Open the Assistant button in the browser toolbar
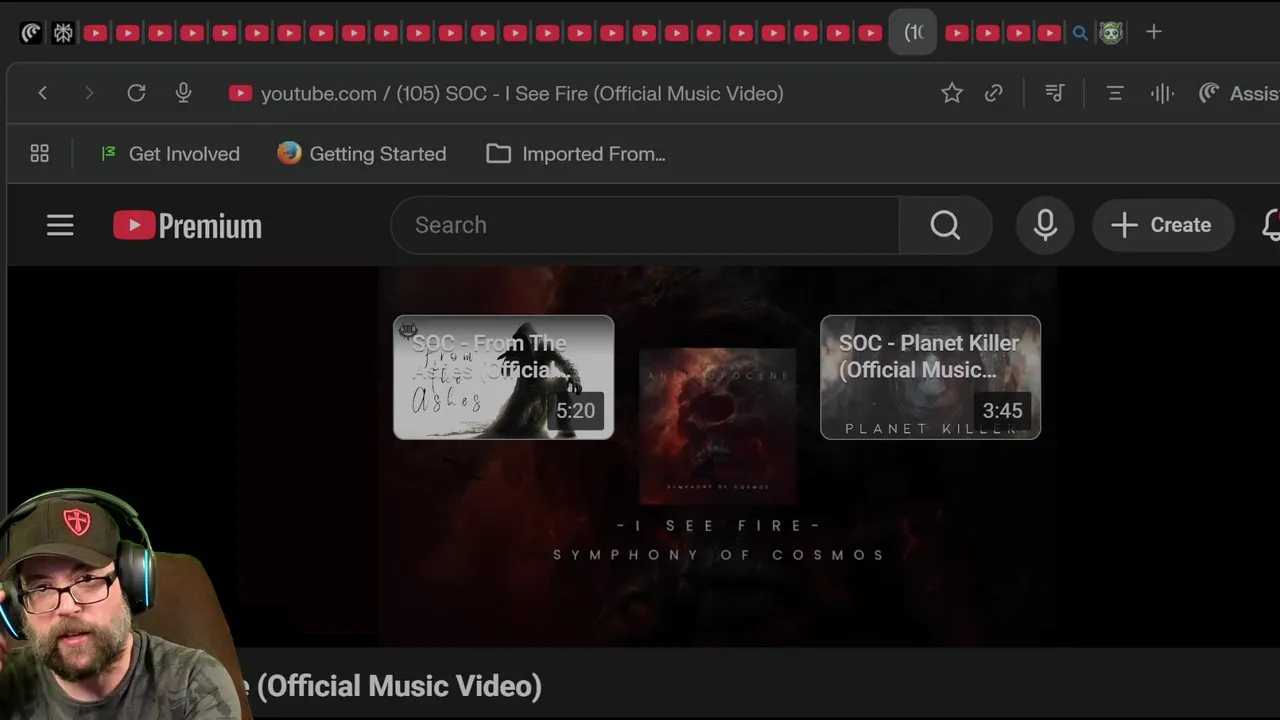The image size is (1280, 720). [1239, 93]
